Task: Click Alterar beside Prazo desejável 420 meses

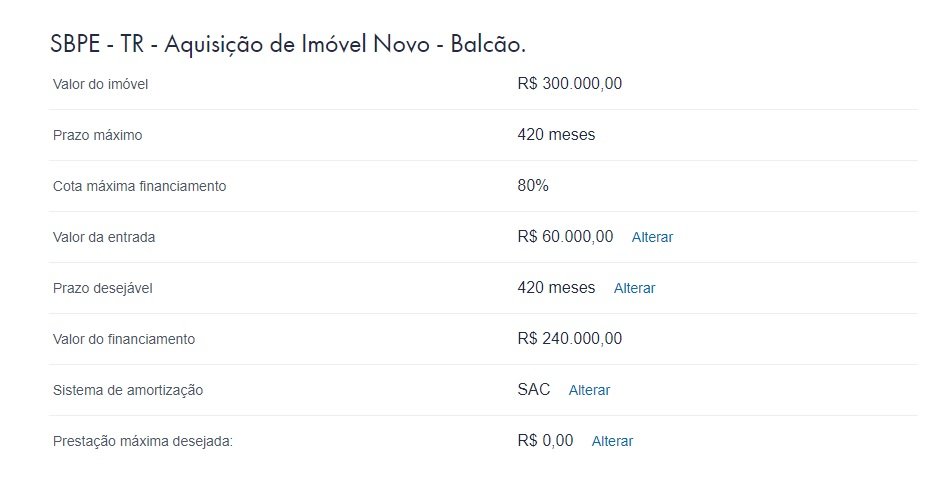Action: (634, 288)
